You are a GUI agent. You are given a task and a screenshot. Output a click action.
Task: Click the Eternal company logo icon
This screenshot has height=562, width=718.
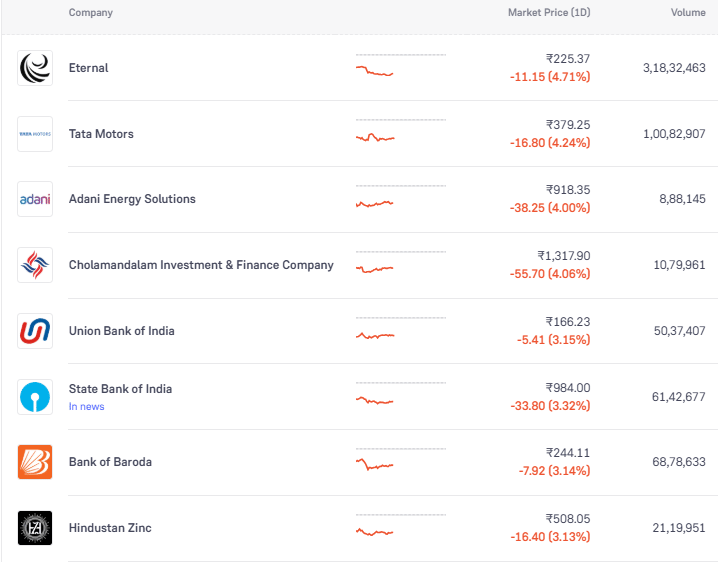pos(35,68)
